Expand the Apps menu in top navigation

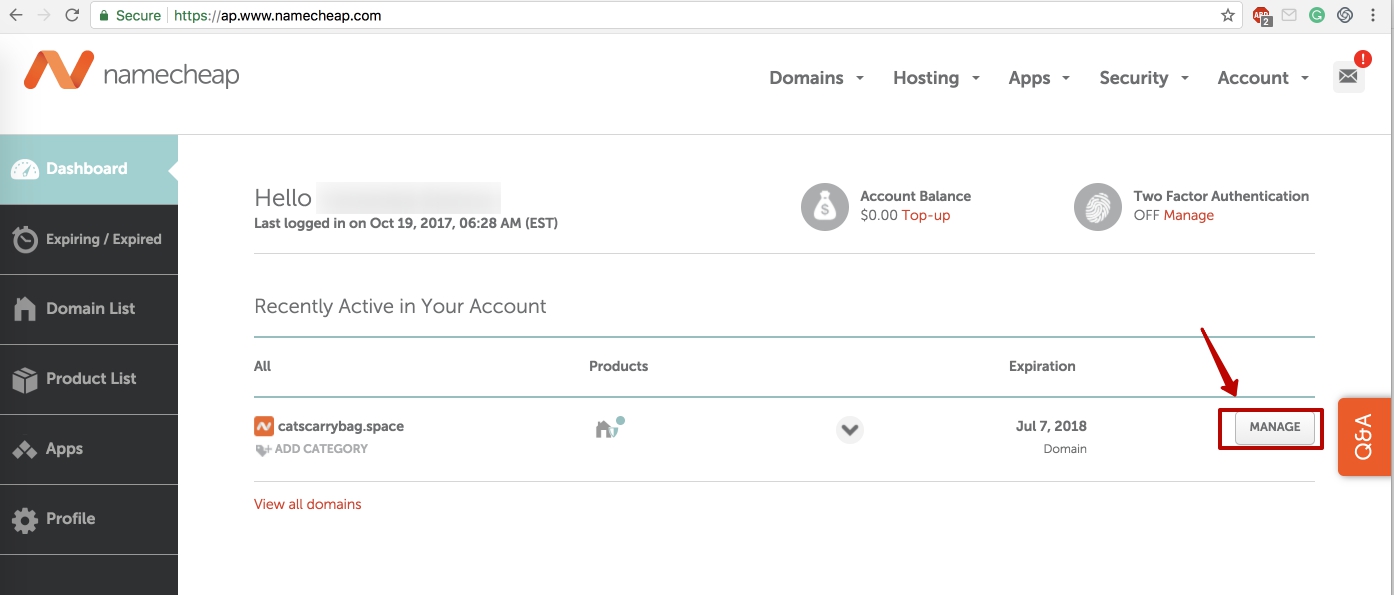click(x=1039, y=78)
